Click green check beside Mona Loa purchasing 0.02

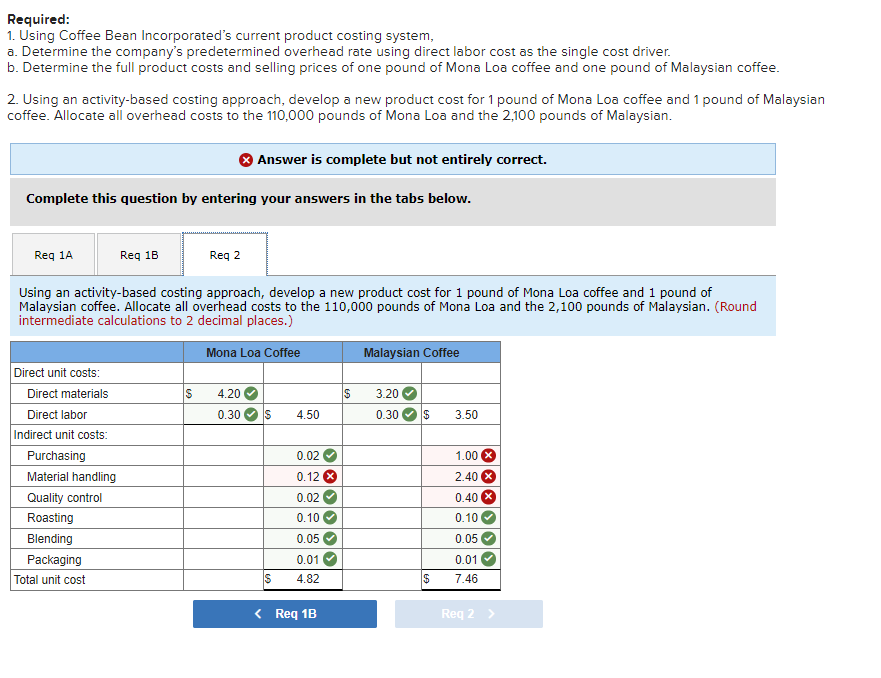click(330, 456)
